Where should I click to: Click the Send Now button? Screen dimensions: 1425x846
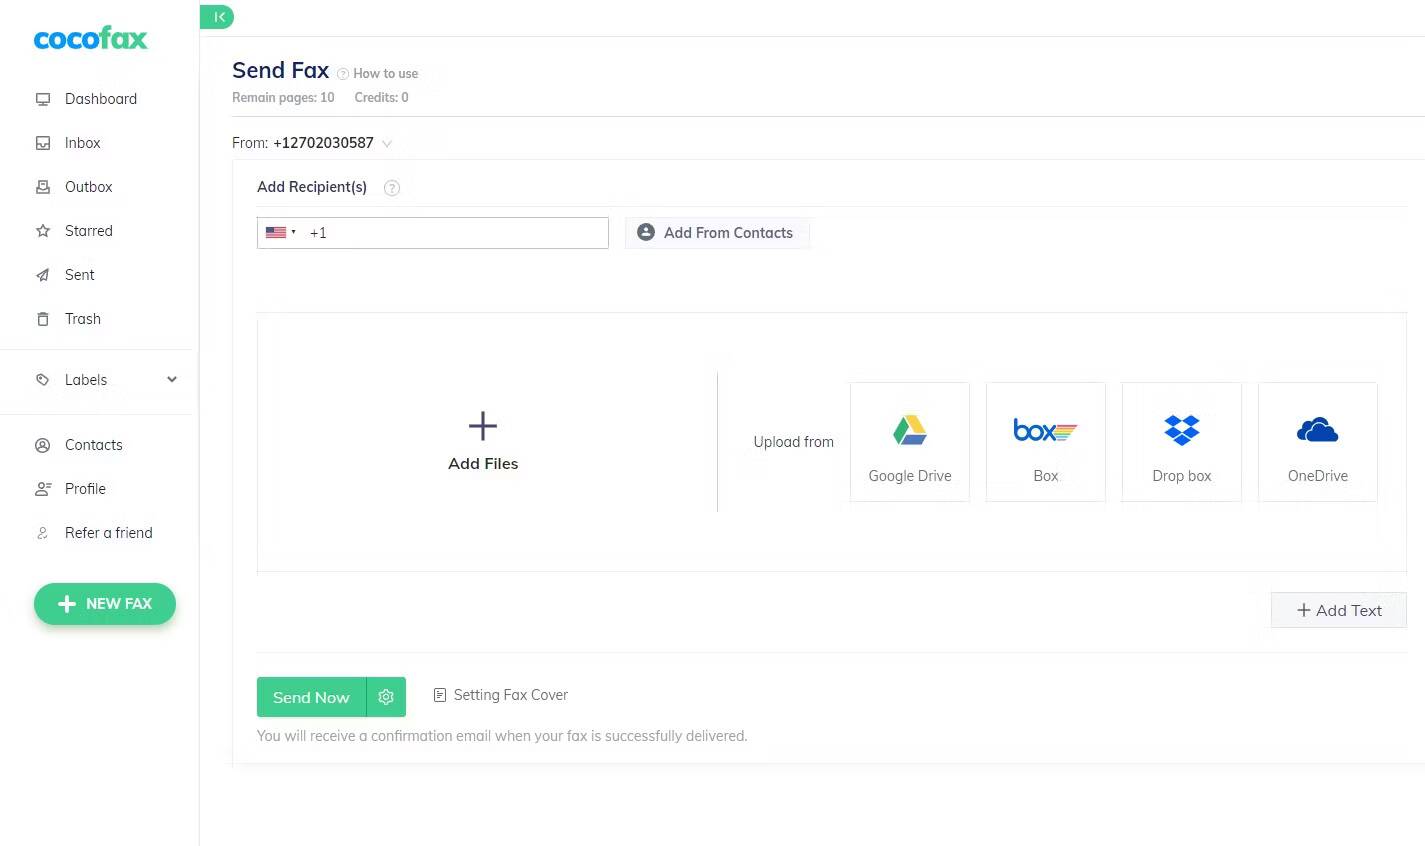pyautogui.click(x=311, y=697)
